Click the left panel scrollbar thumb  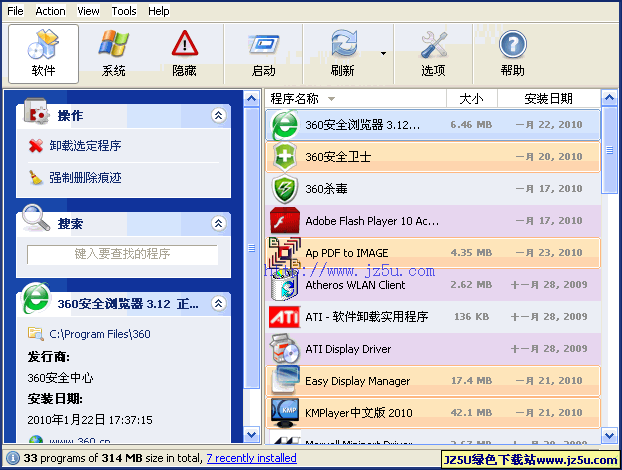pyautogui.click(x=251, y=248)
